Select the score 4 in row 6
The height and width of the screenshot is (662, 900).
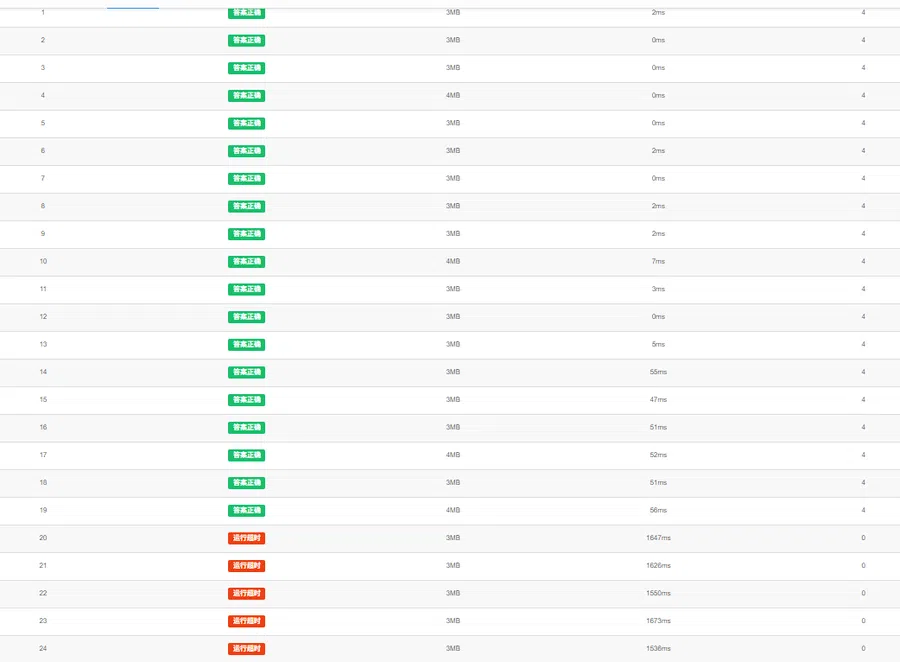pos(863,150)
